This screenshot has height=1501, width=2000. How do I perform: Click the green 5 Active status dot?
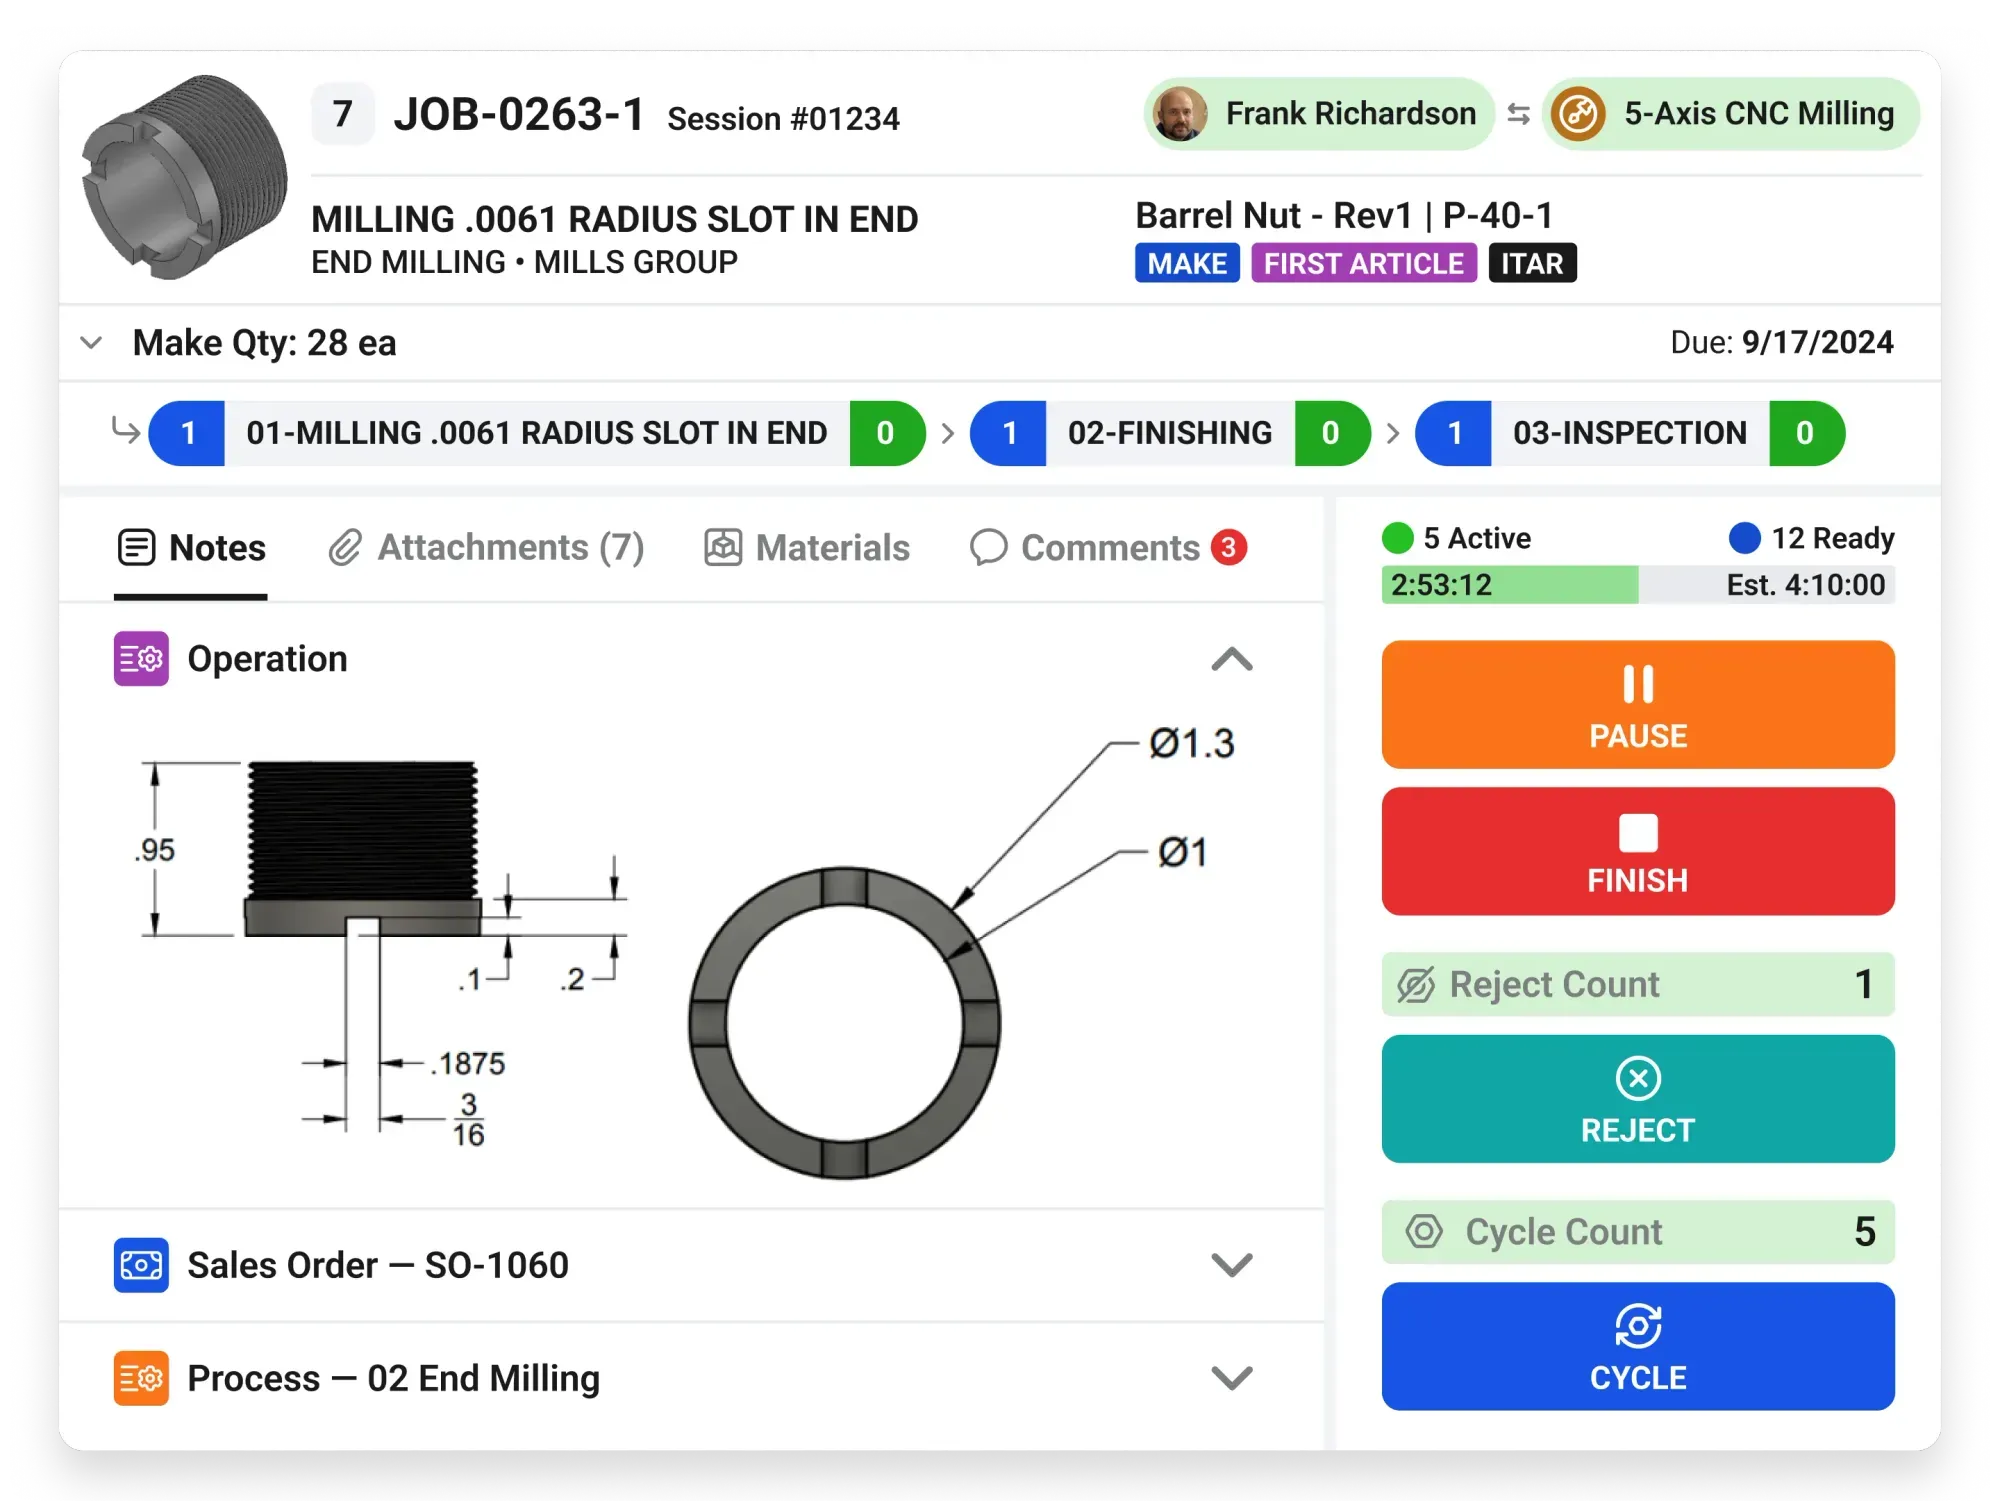[x=1397, y=538]
